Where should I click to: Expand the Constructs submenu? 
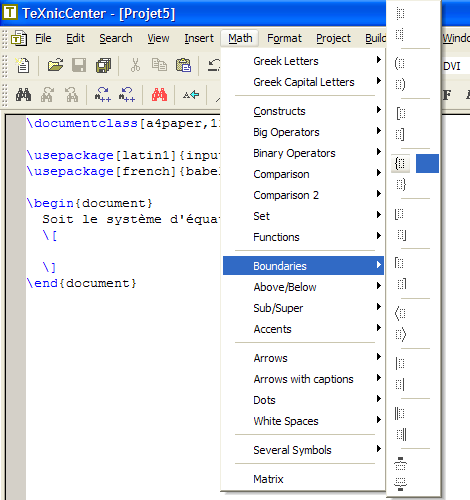click(303, 111)
